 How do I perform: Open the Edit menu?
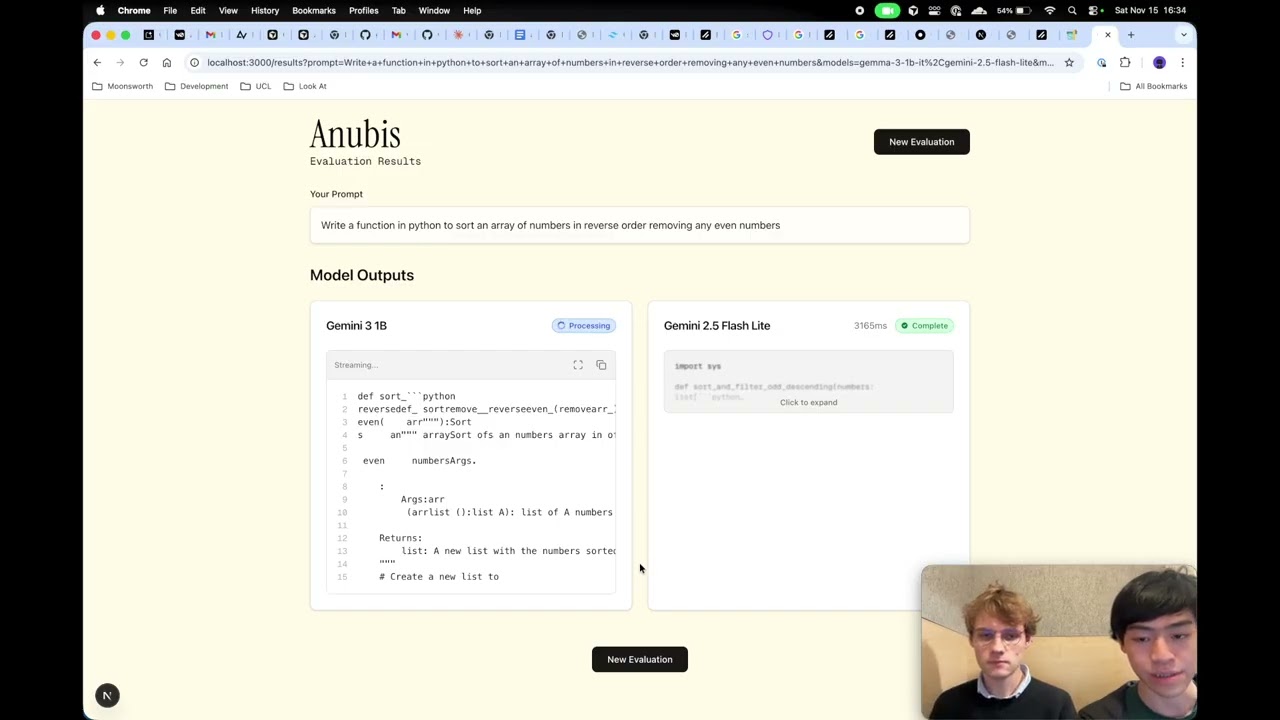pyautogui.click(x=198, y=10)
